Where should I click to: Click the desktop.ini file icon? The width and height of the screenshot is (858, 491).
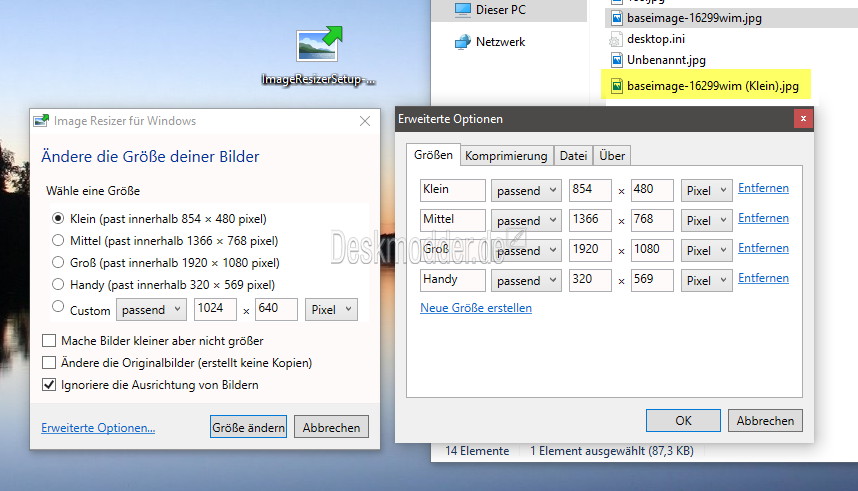(616, 39)
